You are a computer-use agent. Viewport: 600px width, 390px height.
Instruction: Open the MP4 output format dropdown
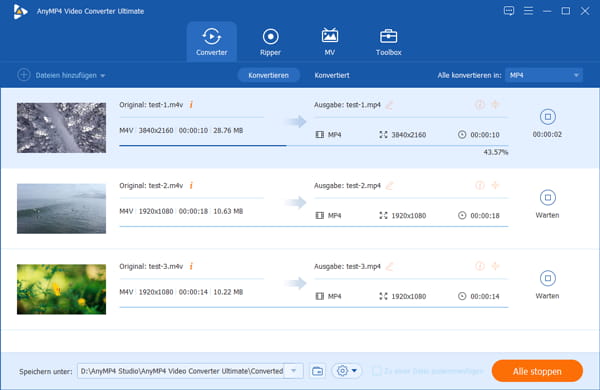coord(544,75)
